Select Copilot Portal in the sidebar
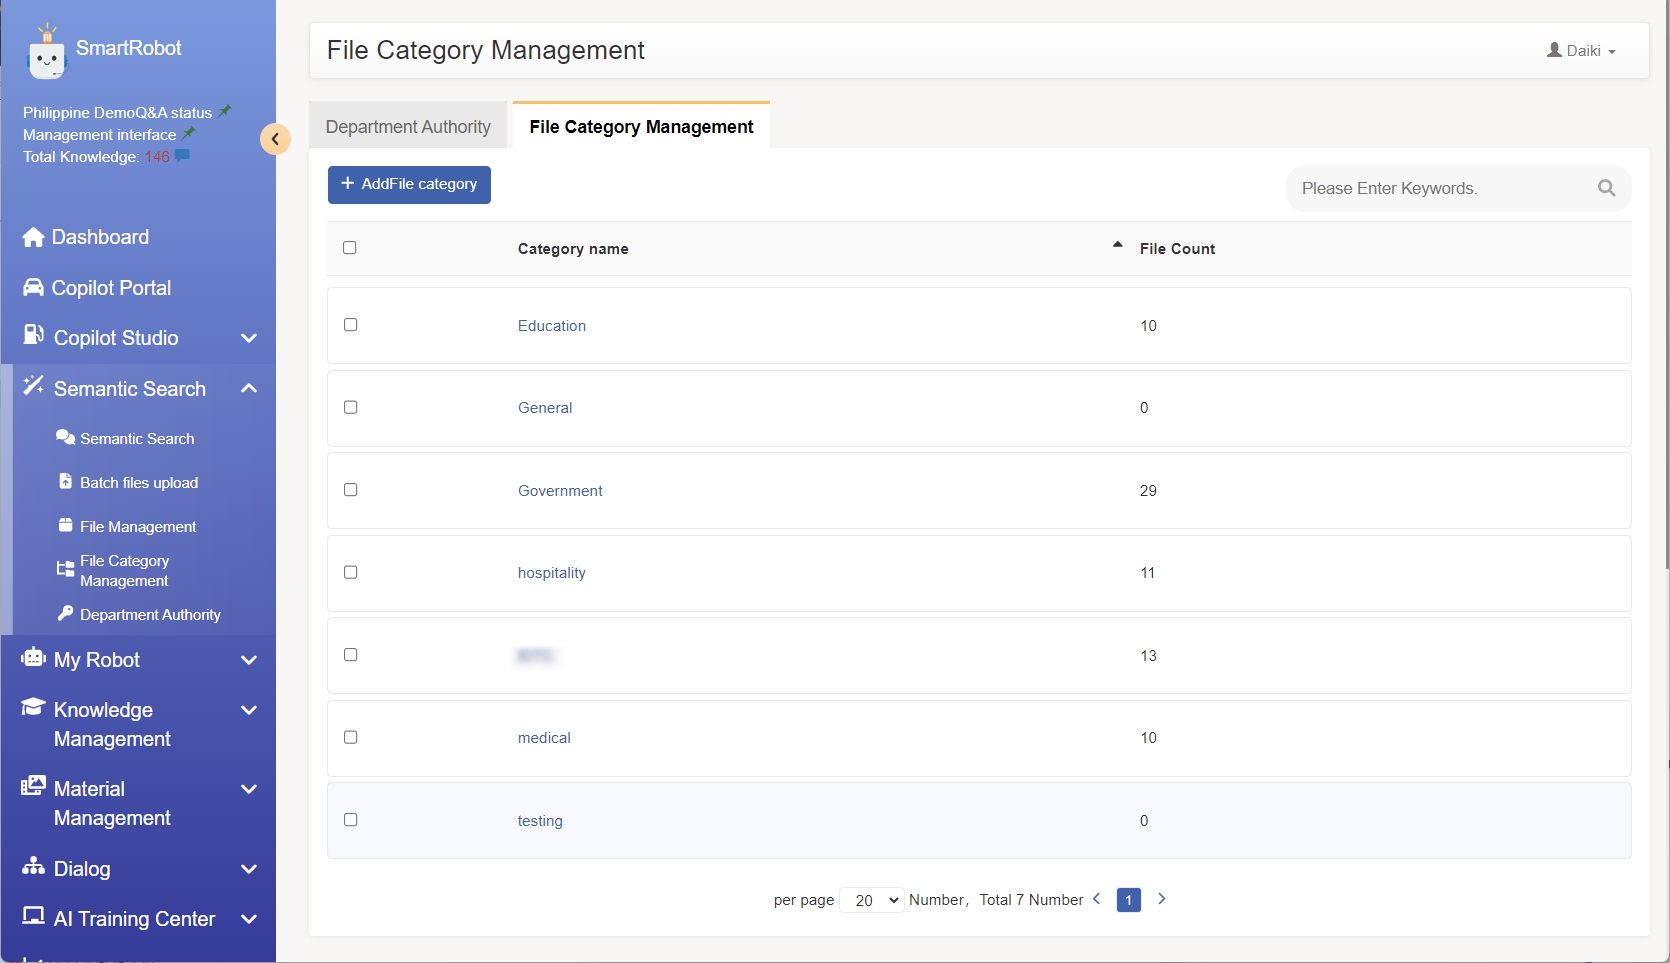This screenshot has height=963, width=1670. coord(110,288)
